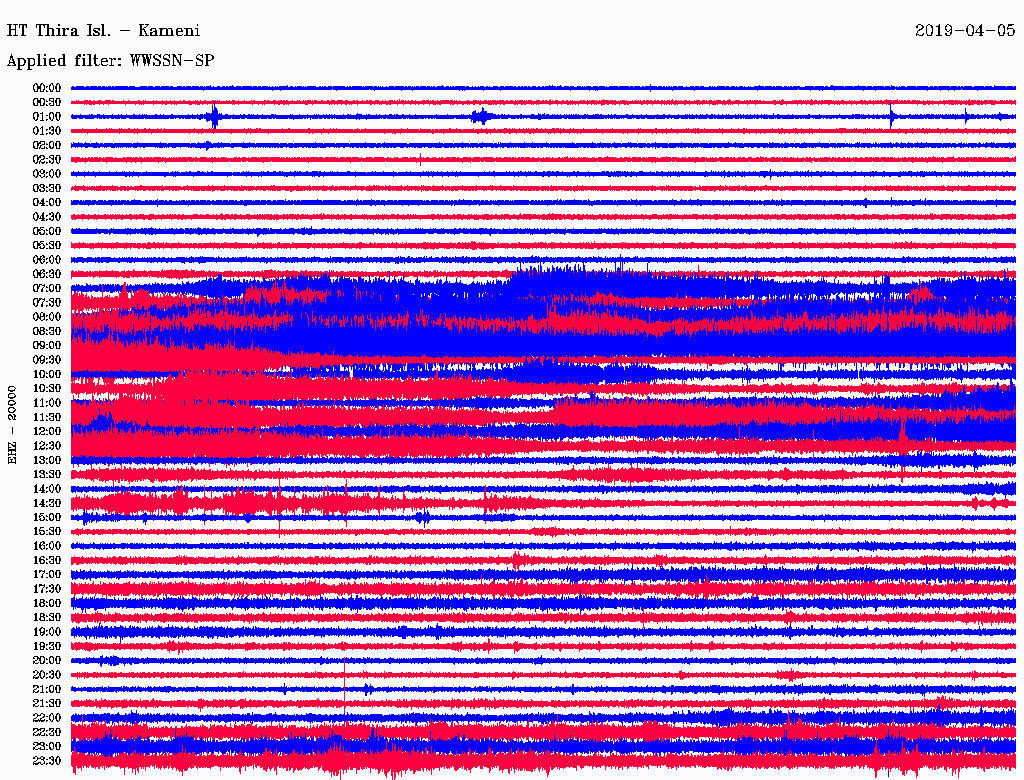The height and width of the screenshot is (780, 1024).
Task: Click the 01:30 time label
Action: pyautogui.click(x=47, y=131)
